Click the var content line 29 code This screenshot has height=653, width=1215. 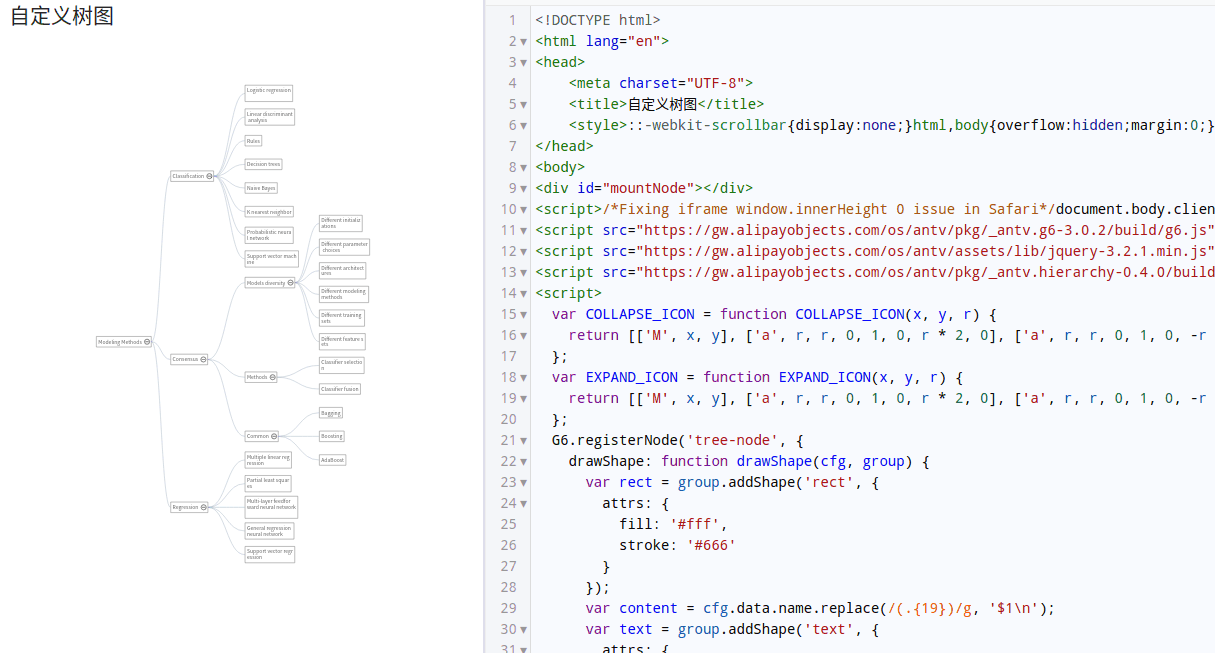point(820,609)
